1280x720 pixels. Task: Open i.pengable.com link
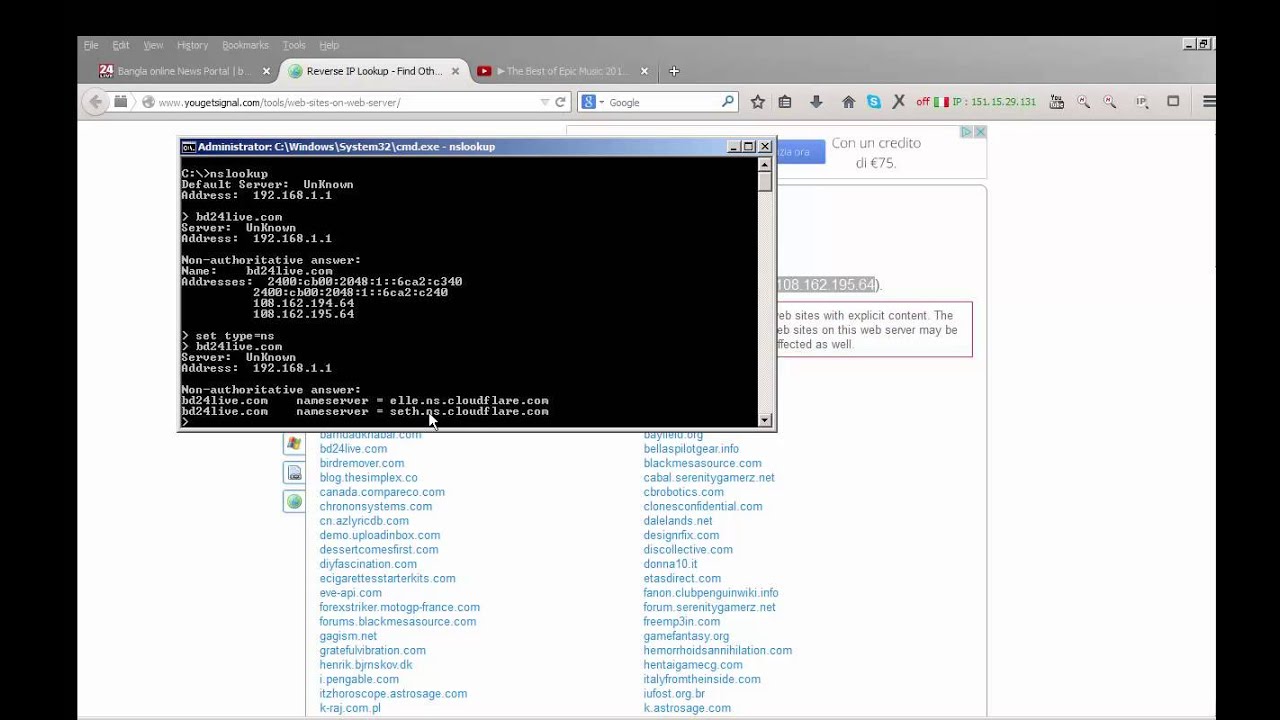click(x=359, y=679)
